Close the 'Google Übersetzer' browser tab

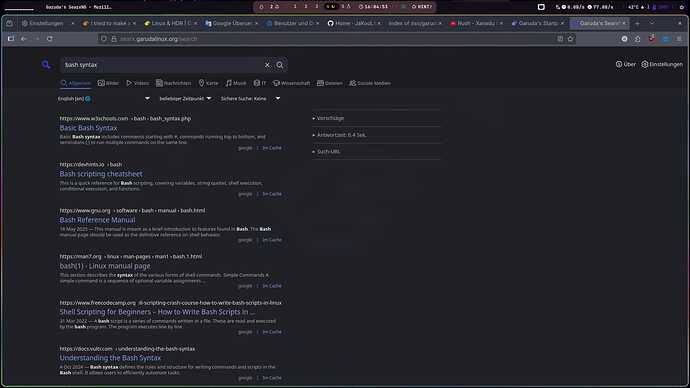coord(256,23)
